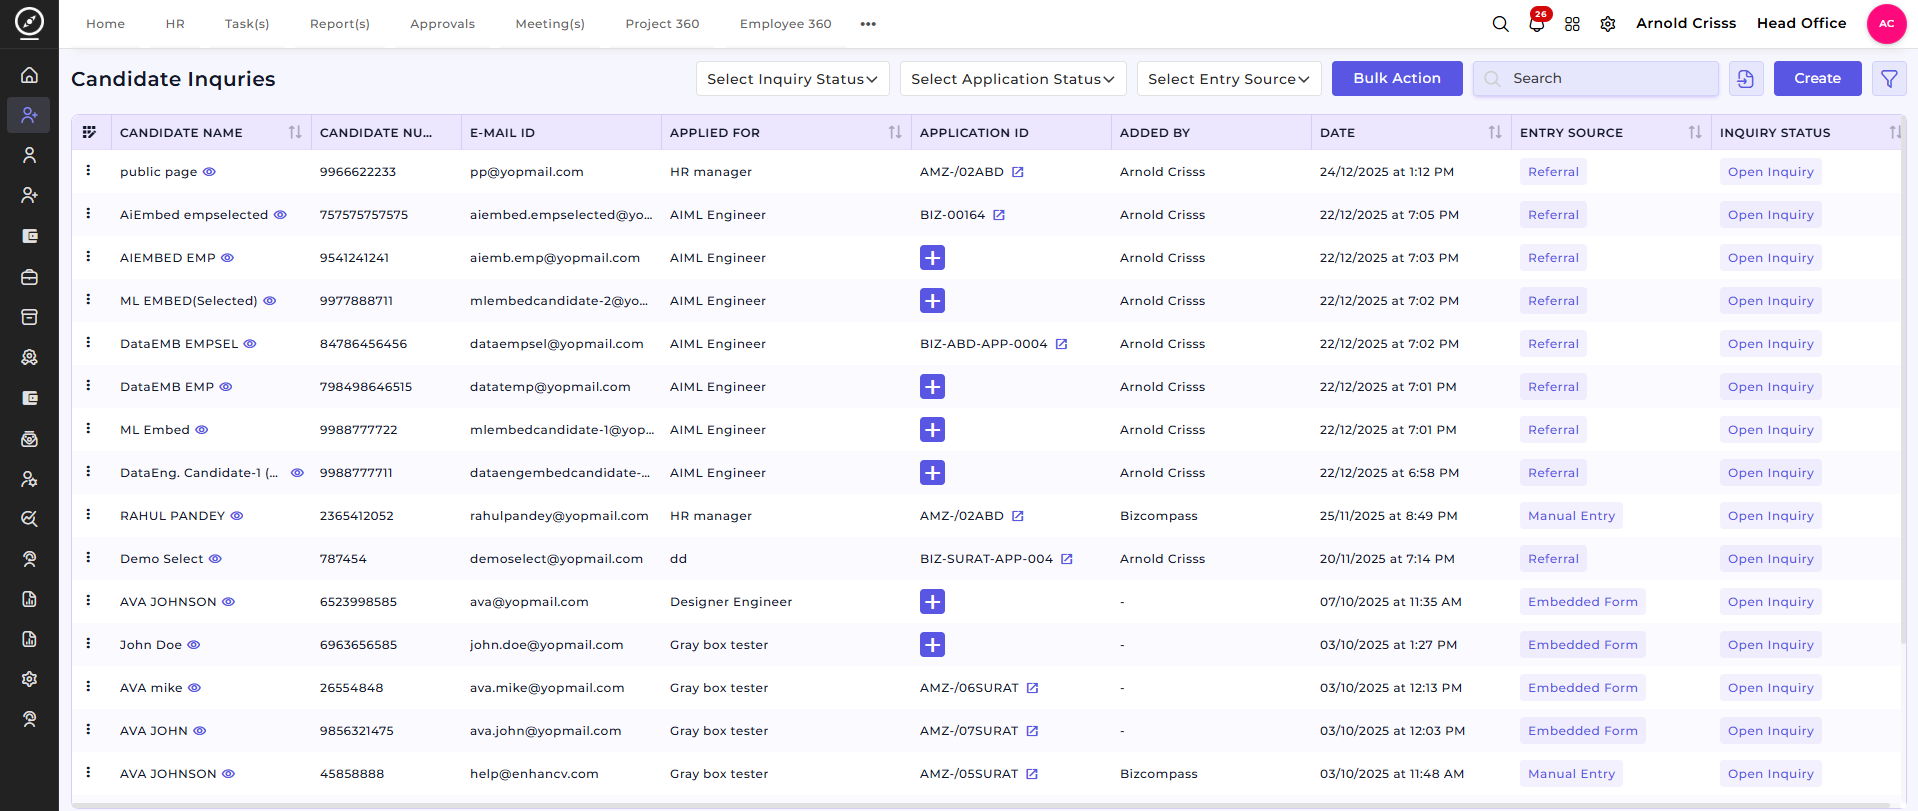This screenshot has height=811, width=1918.
Task: View AiEmbed empselected details via eye icon
Action: [280, 215]
